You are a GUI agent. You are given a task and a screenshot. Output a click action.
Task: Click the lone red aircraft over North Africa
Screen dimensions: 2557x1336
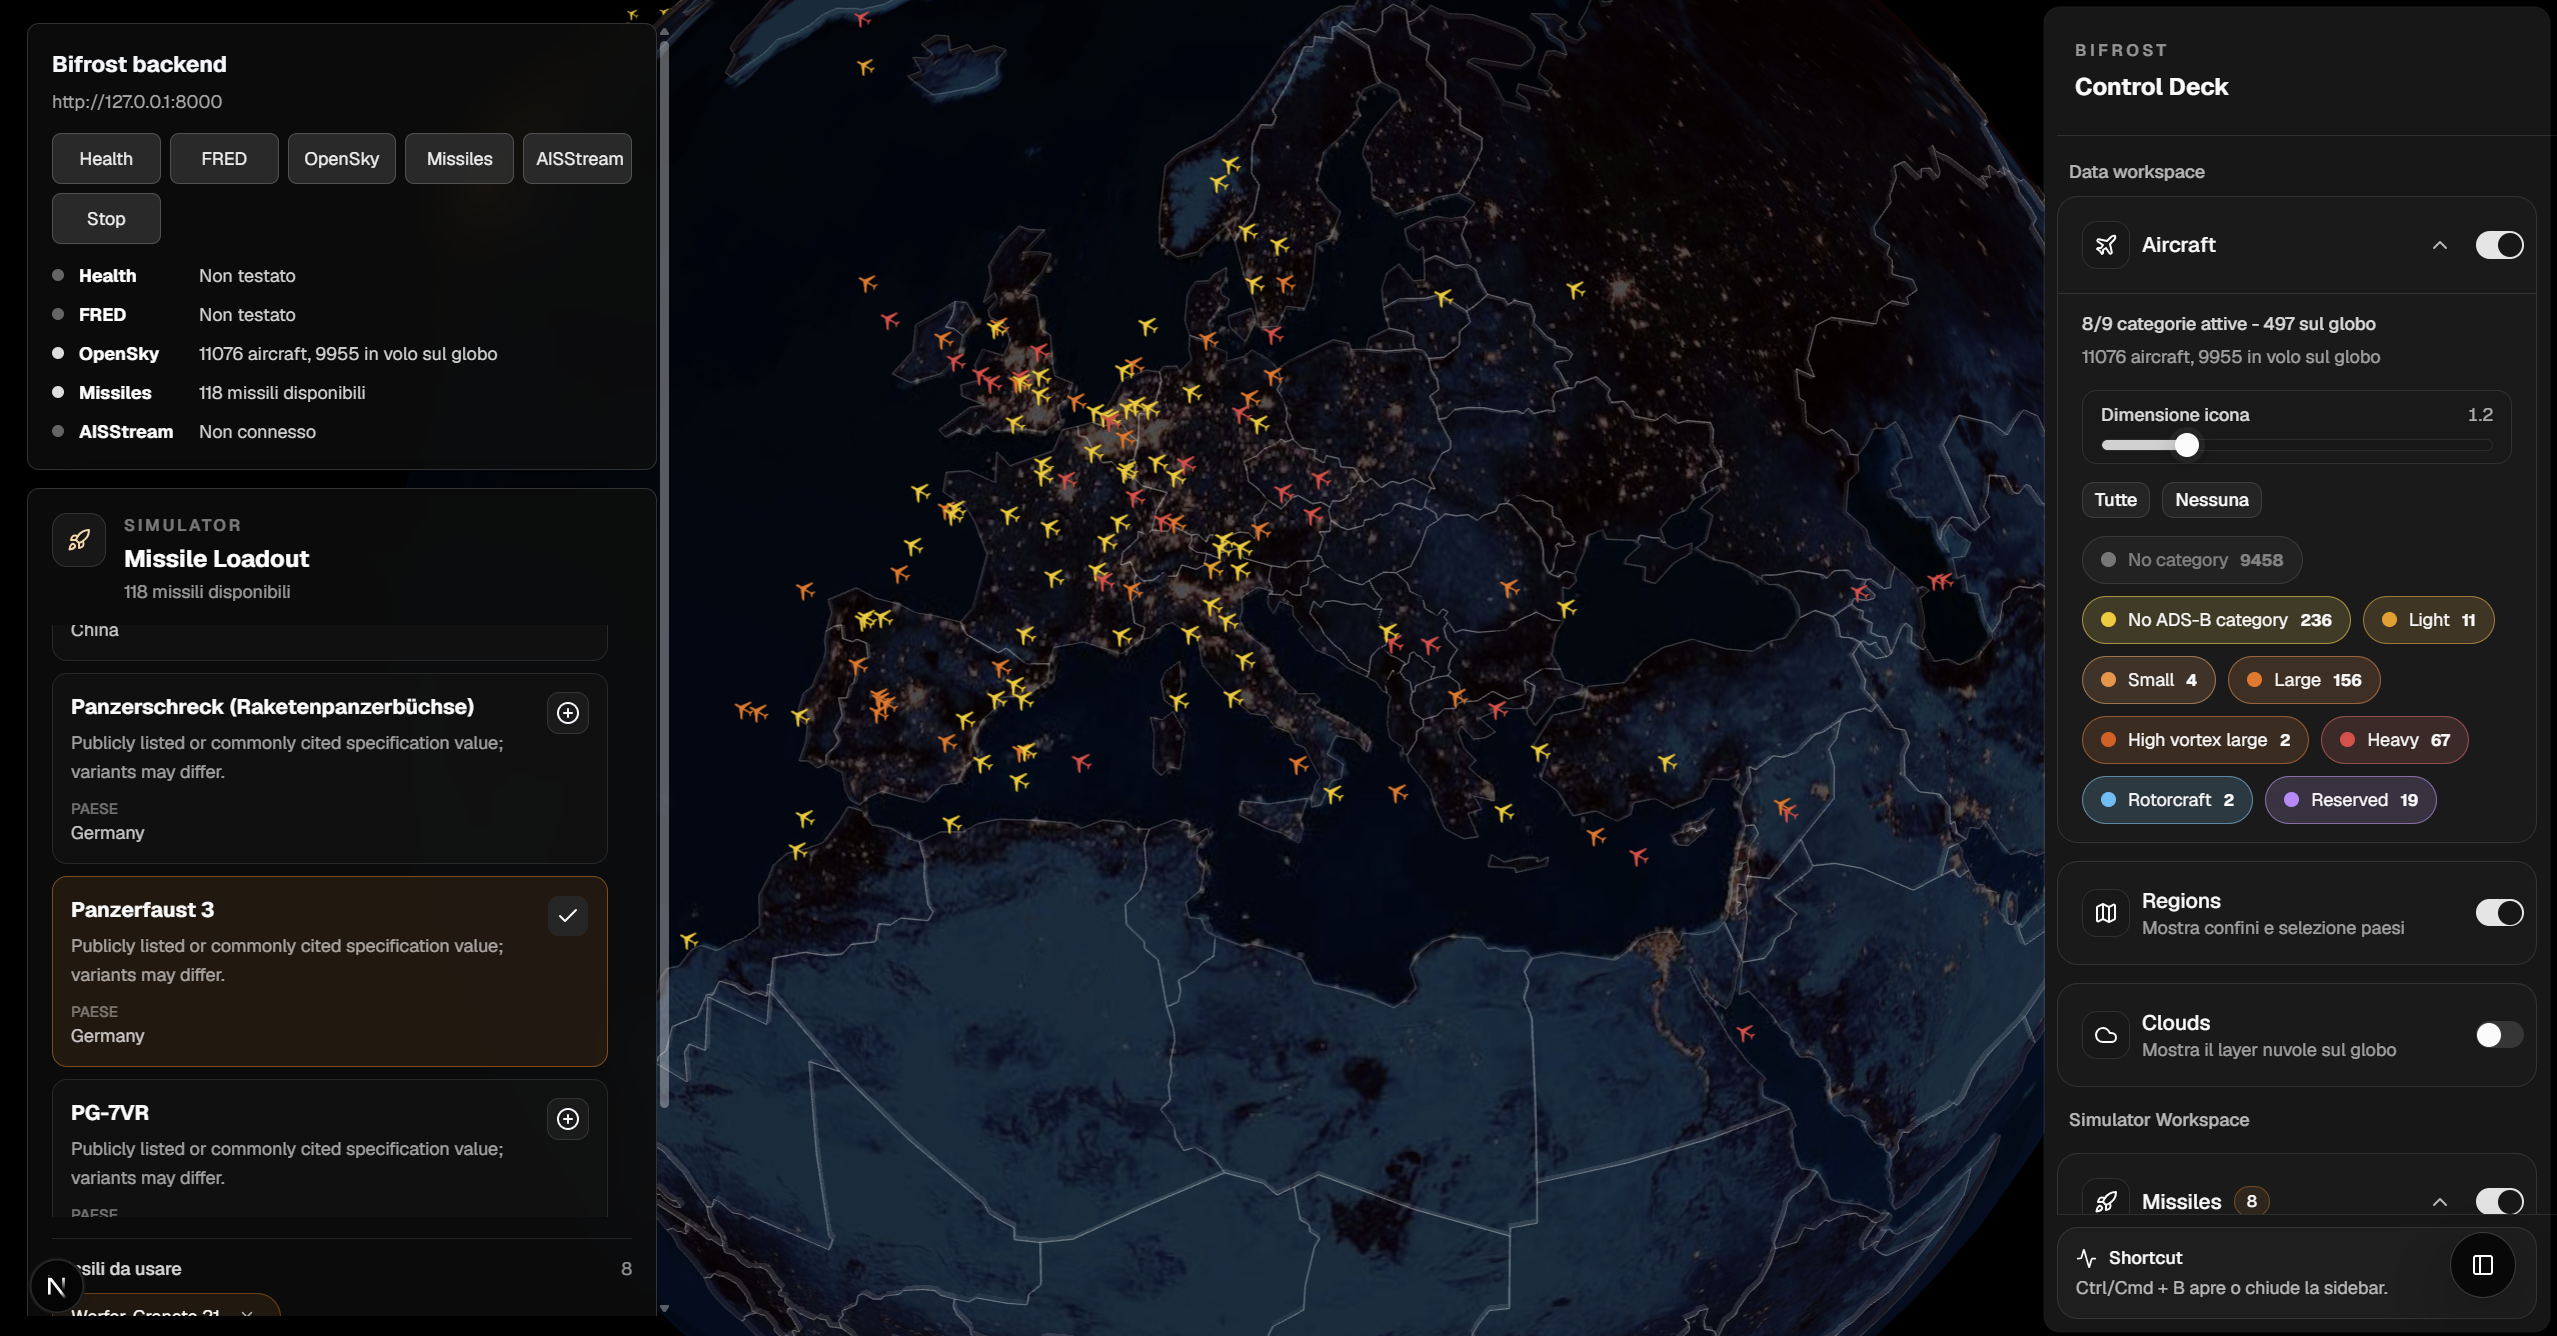(x=1745, y=1032)
